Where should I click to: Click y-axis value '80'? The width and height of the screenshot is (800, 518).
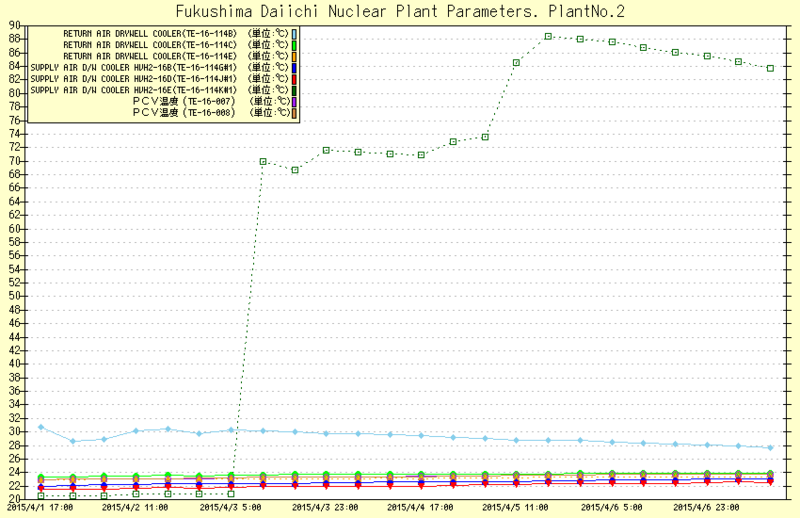(14, 93)
